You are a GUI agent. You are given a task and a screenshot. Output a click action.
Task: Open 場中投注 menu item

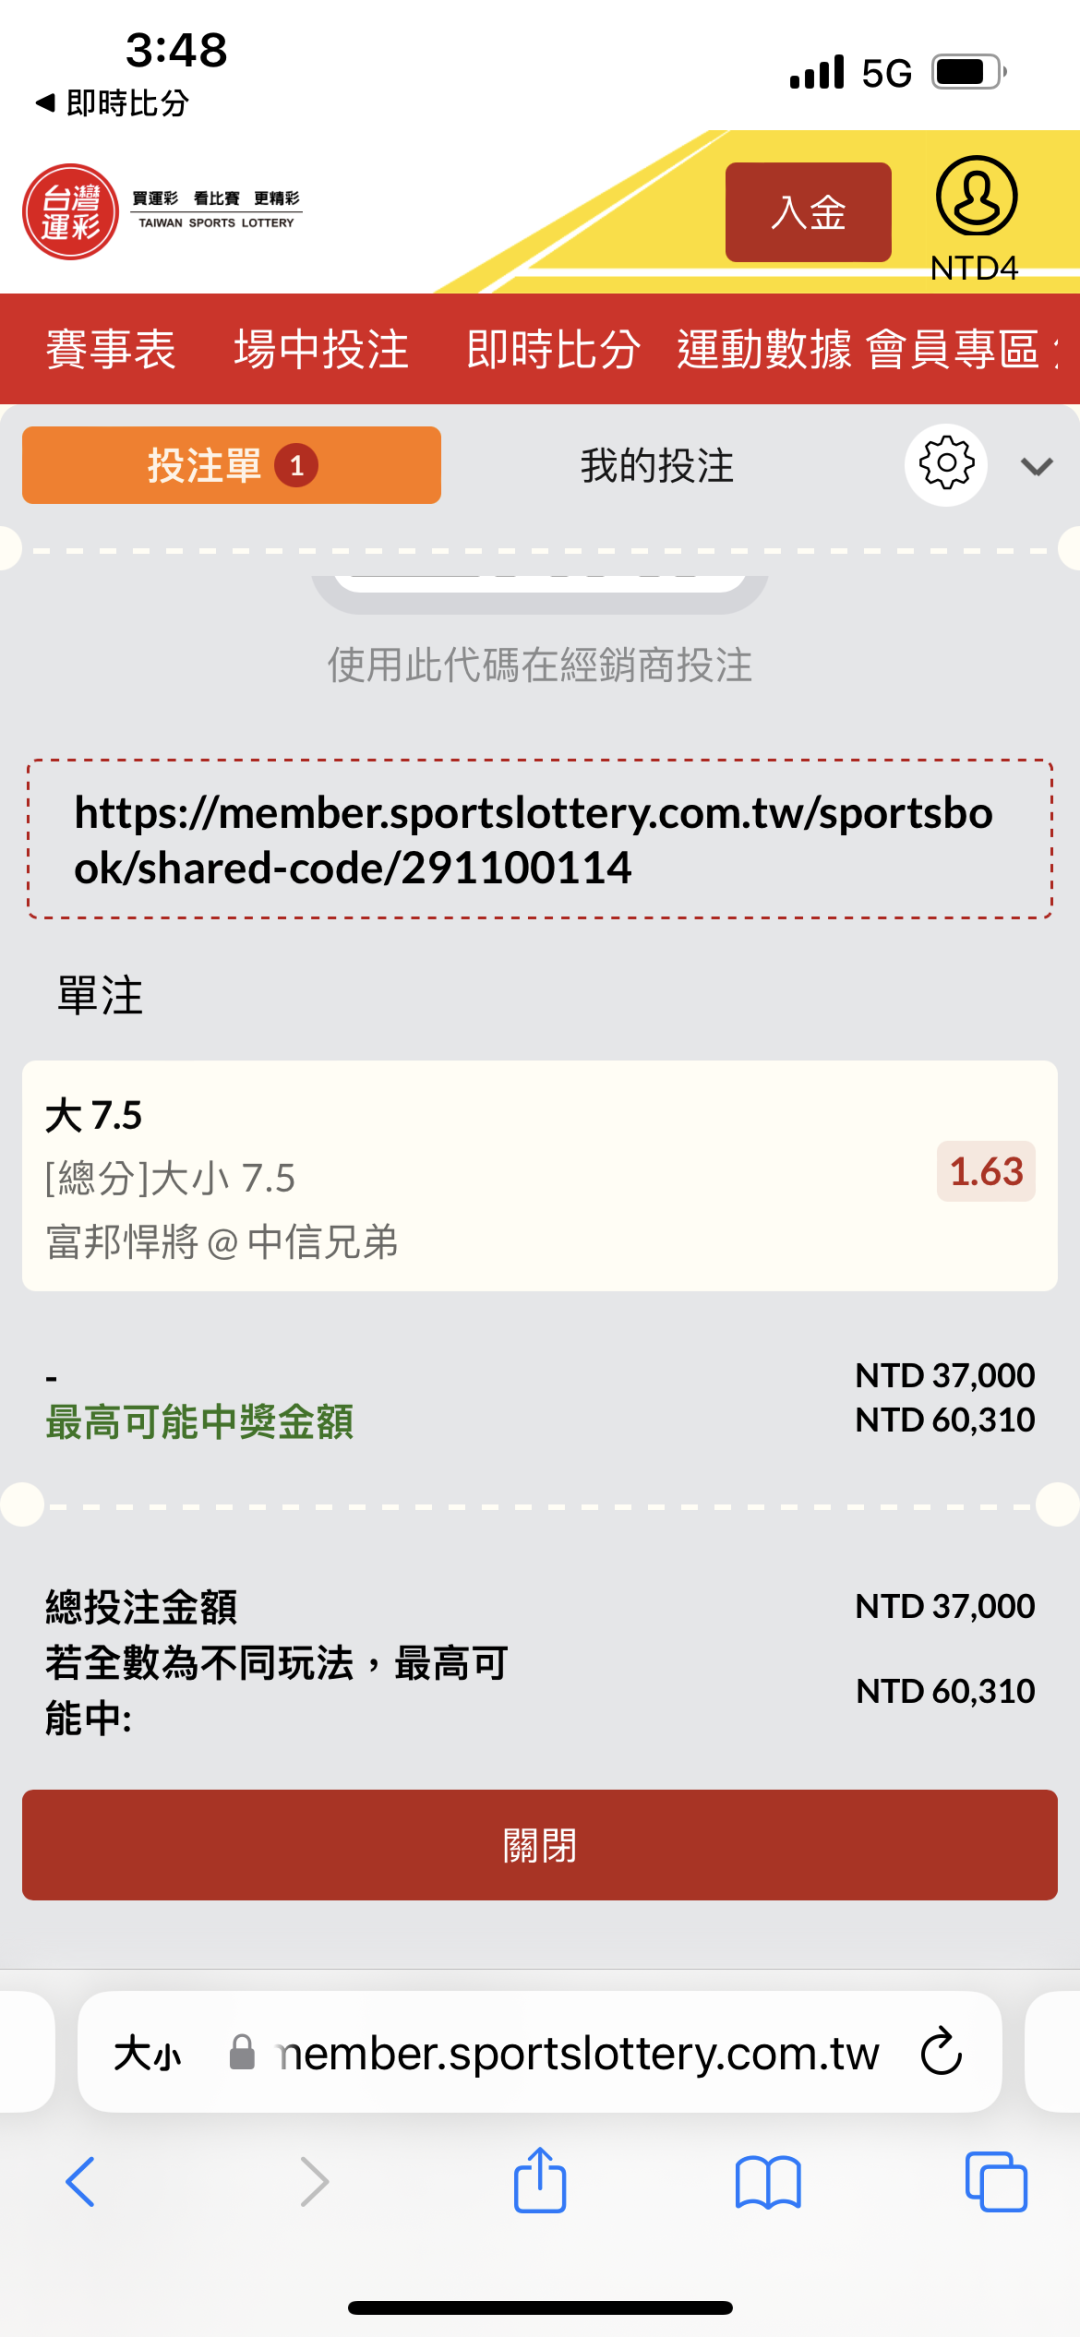click(321, 349)
